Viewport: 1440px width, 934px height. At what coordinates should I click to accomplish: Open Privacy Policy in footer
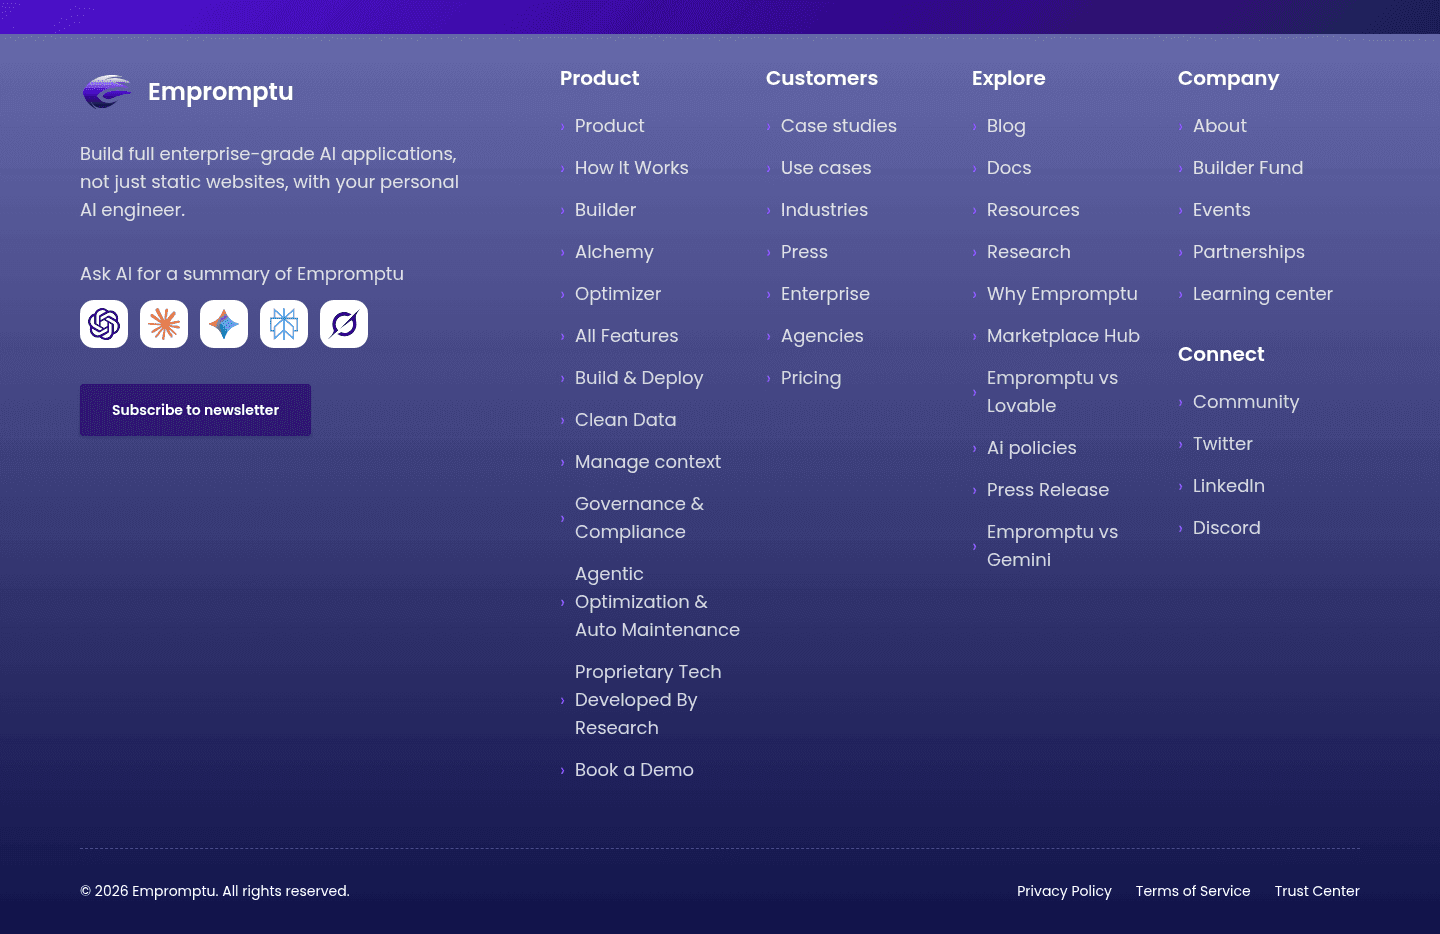pos(1064,891)
